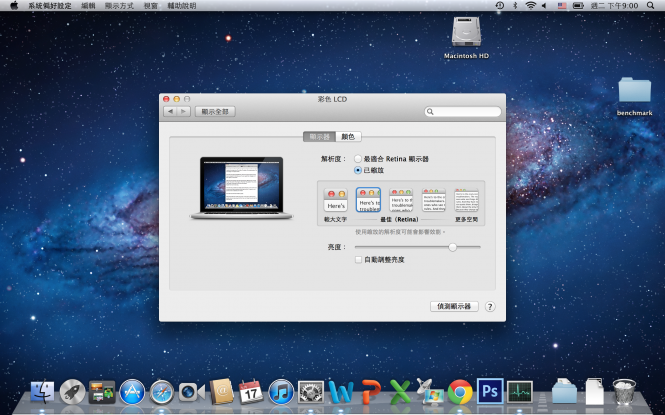Viewport: 665px width, 415px height.
Task: Open help with question mark button
Action: click(490, 306)
